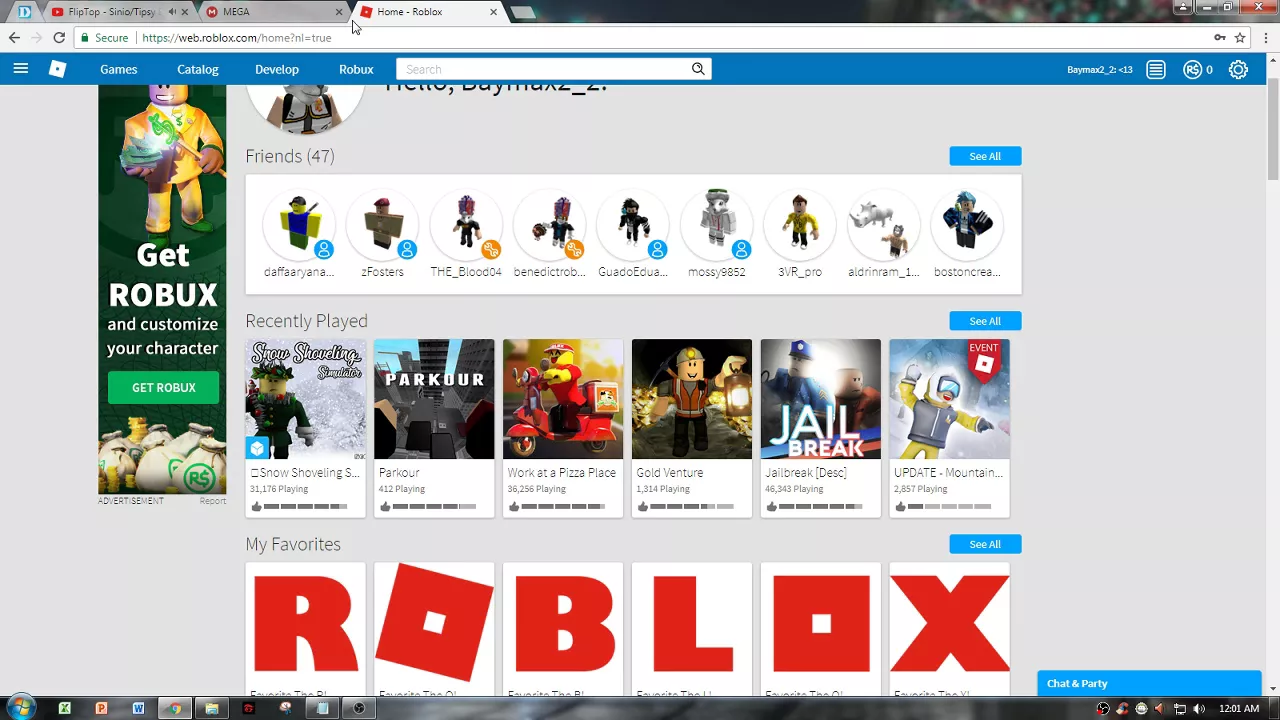The image size is (1280, 720).
Task: Open the favorite game with X logo
Action: (x=949, y=623)
